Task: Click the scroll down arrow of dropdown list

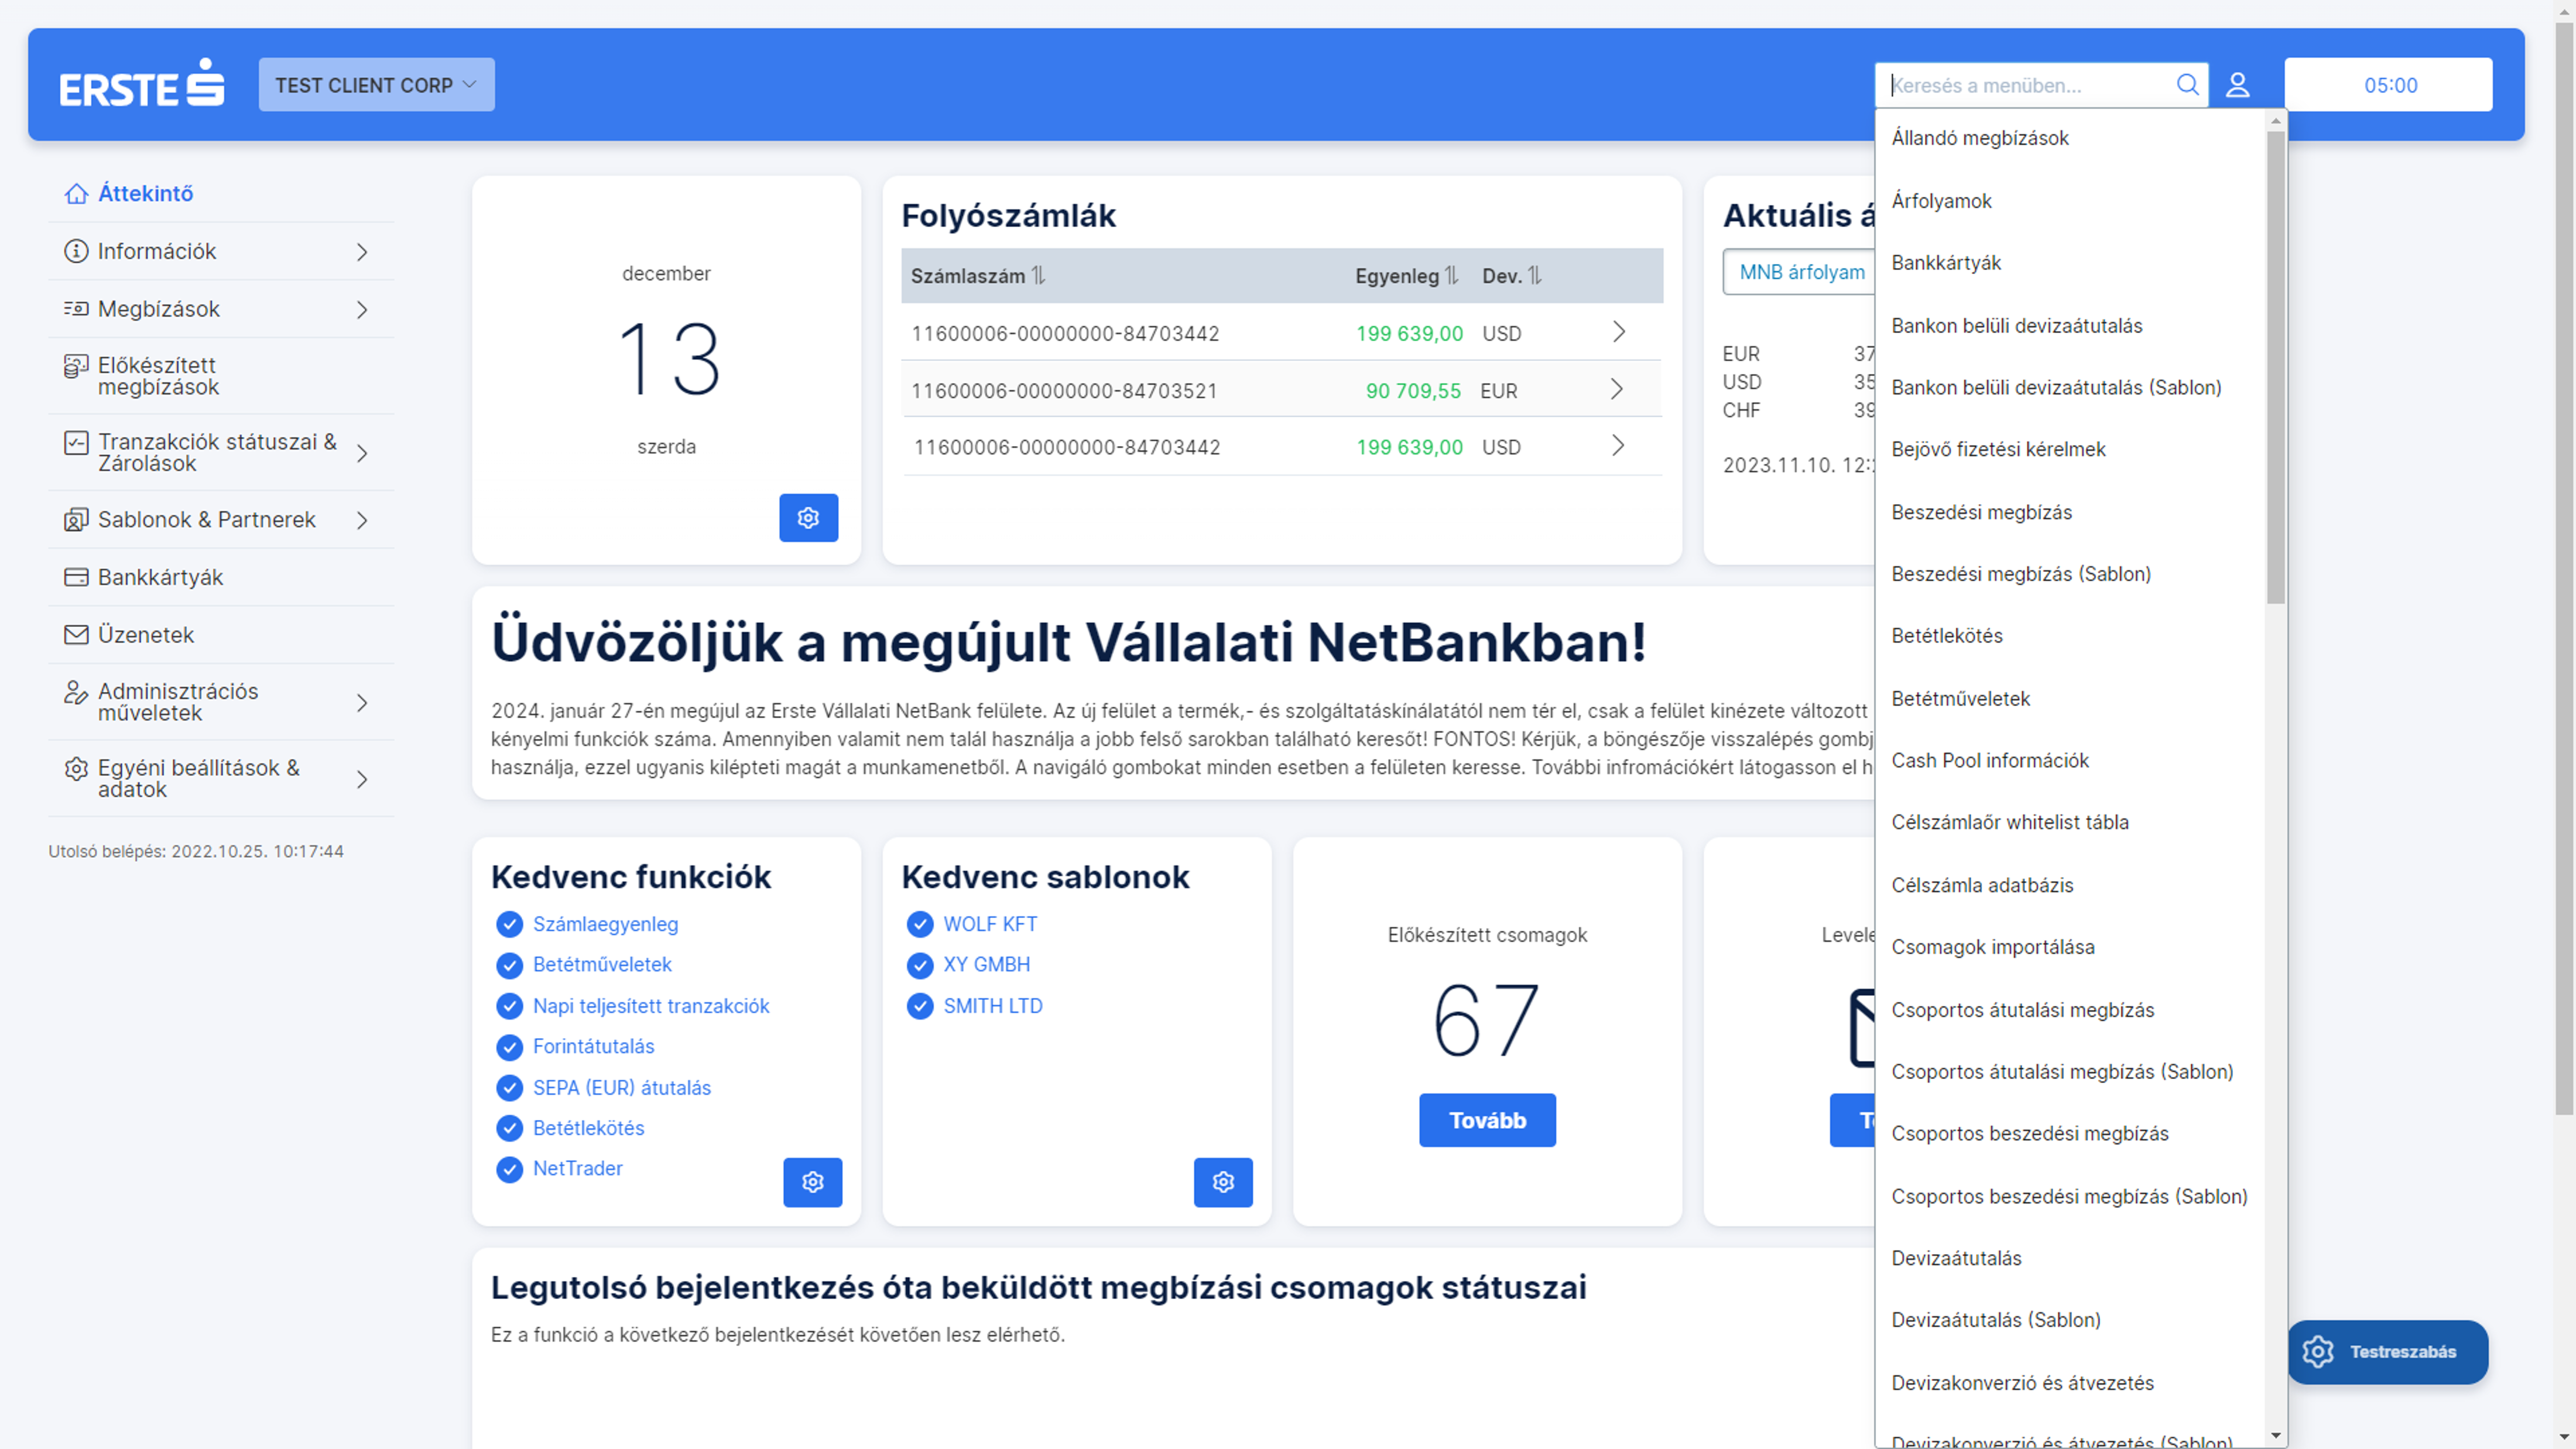Action: pyautogui.click(x=2276, y=1436)
